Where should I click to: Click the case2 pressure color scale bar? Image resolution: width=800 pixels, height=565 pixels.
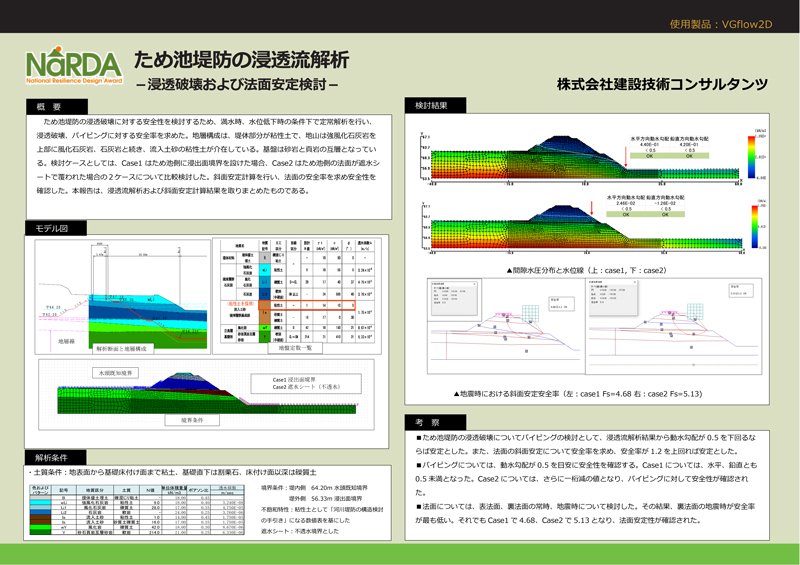pyautogui.click(x=755, y=227)
